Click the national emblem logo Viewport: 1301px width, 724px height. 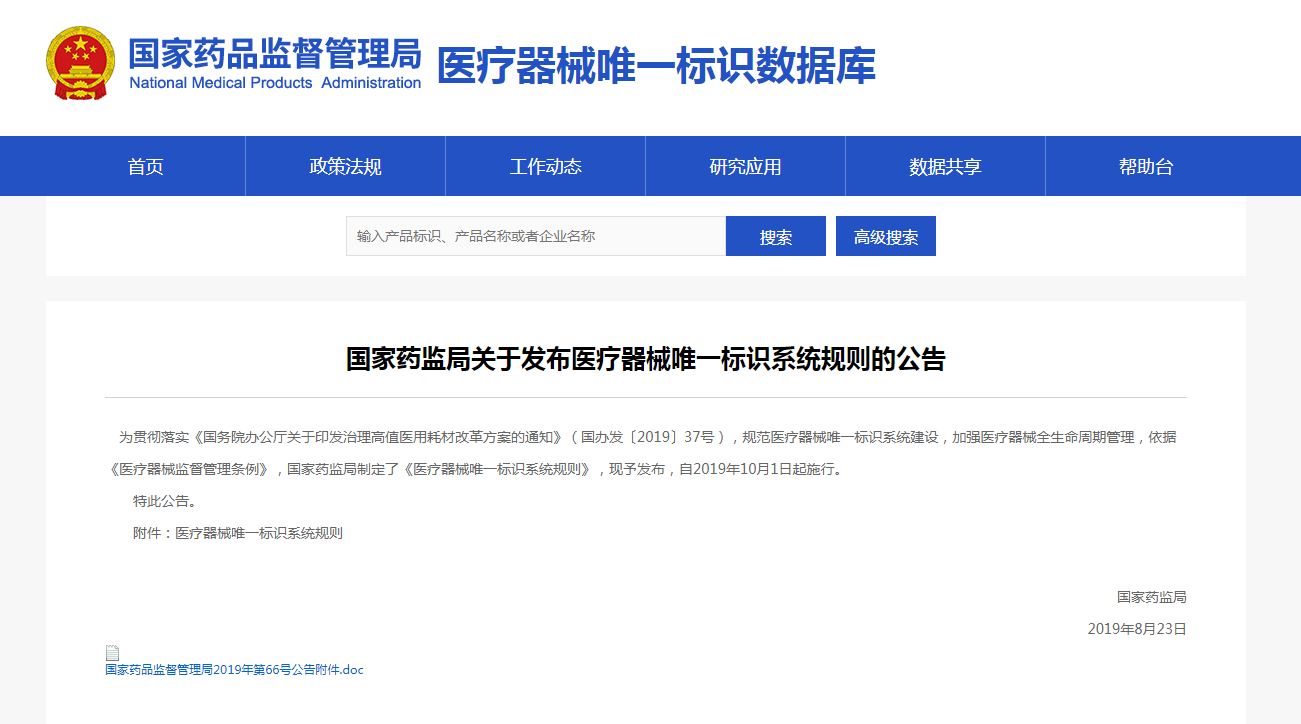[81, 64]
